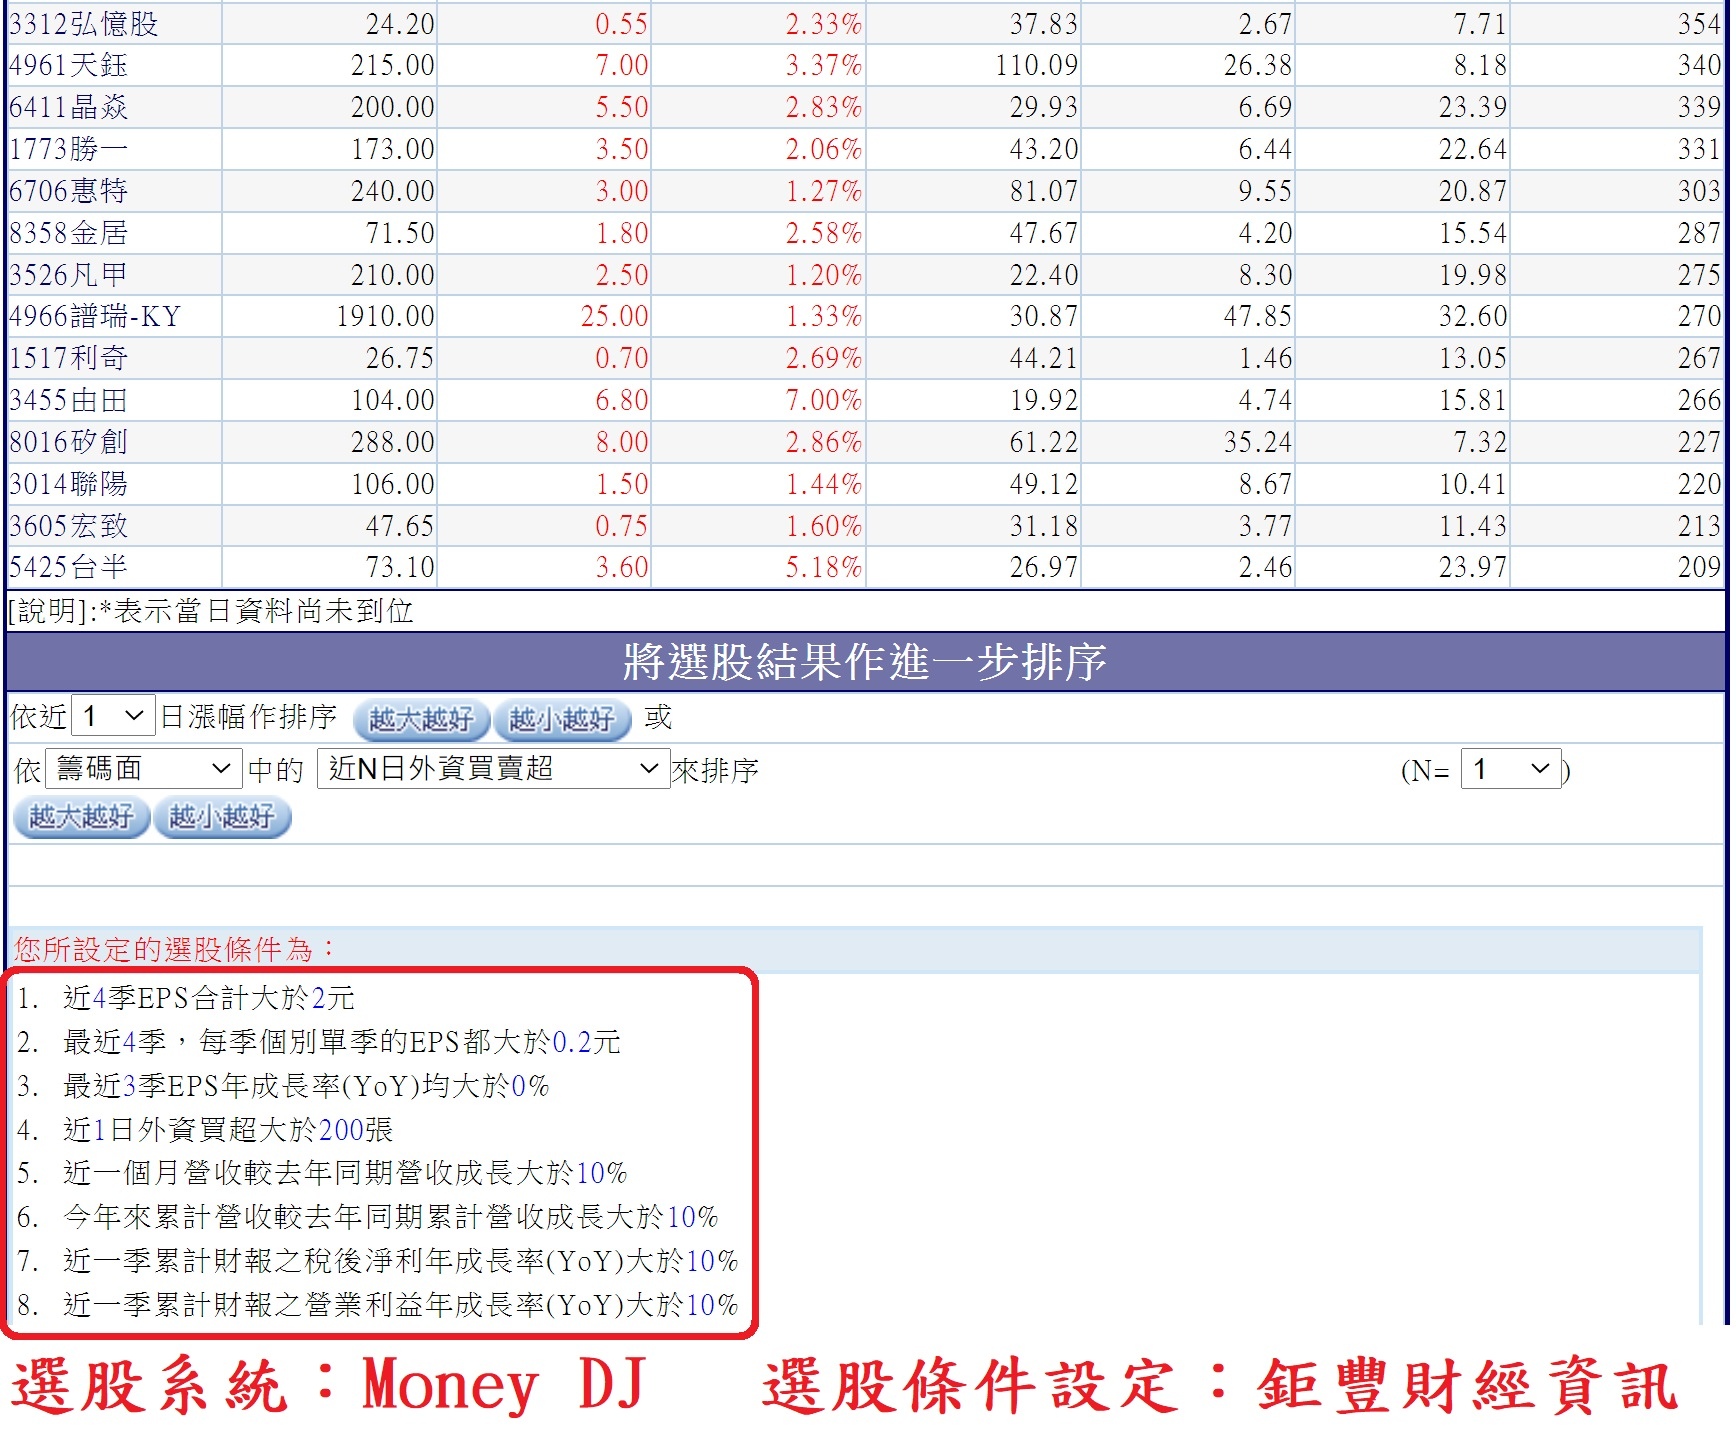Open stock link 5425台半
The width and height of the screenshot is (1736, 1441).
69,568
